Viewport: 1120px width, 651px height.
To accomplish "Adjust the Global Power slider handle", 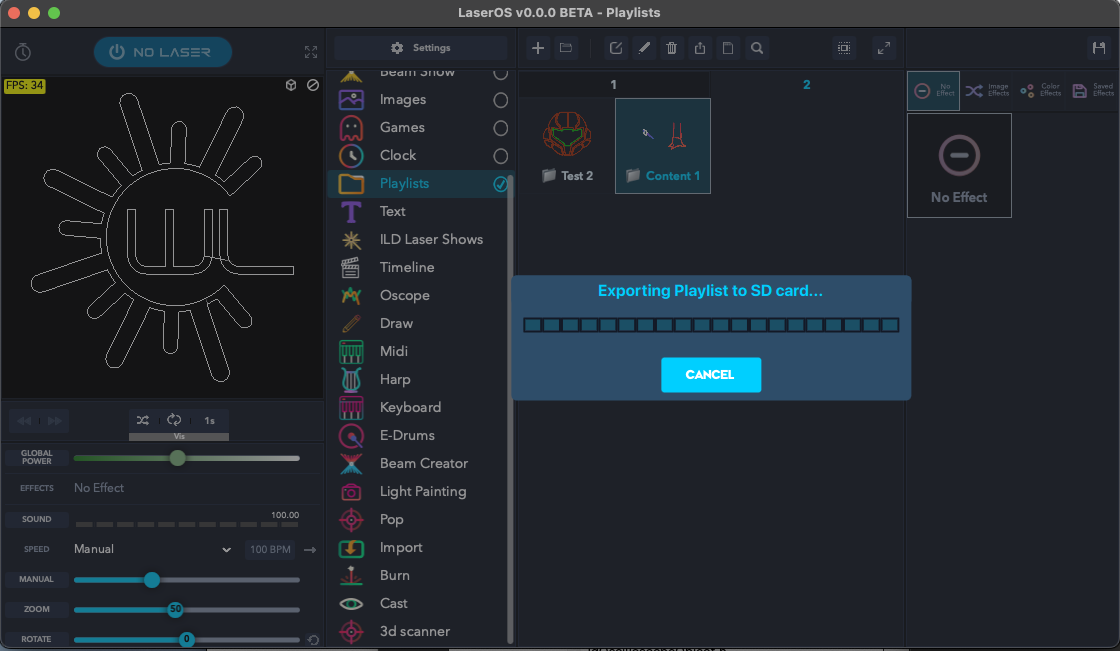I will 178,458.
